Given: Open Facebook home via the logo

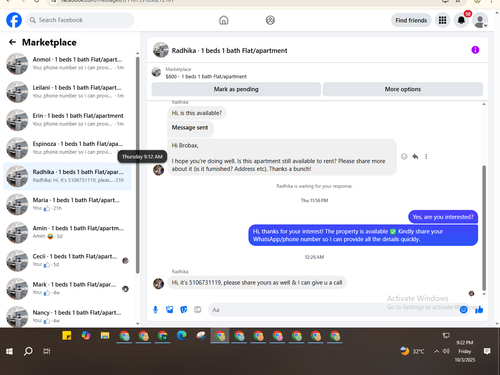Looking at the screenshot, I should coord(14,20).
